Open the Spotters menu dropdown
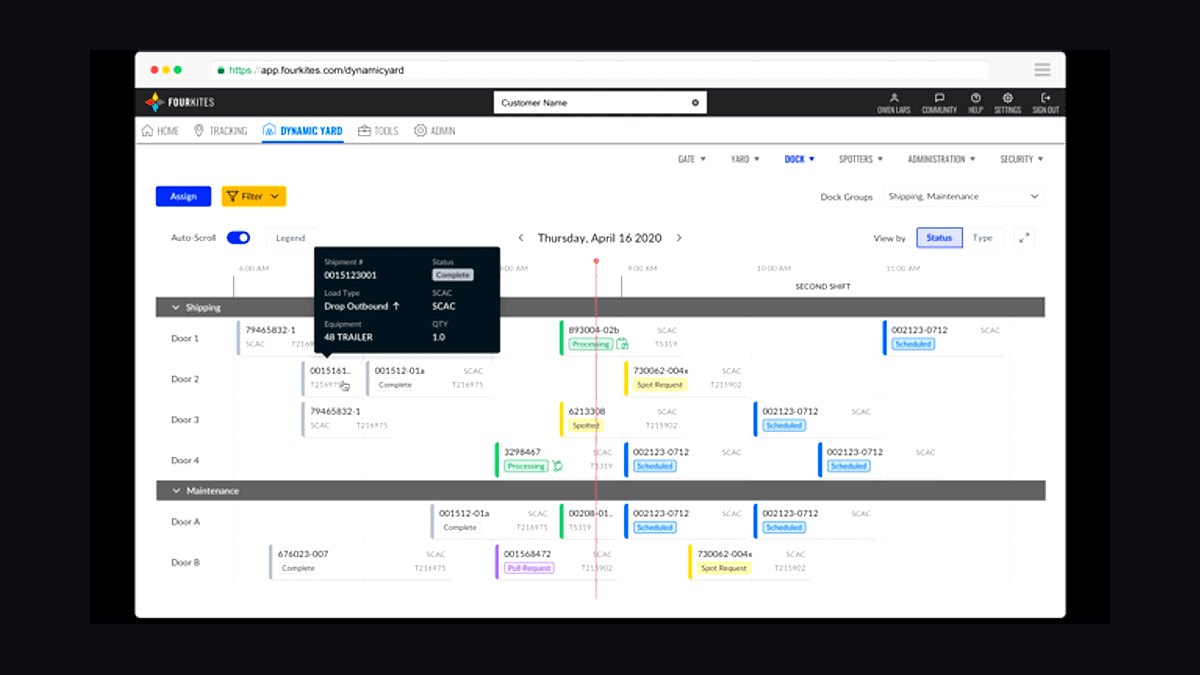The height and width of the screenshot is (675, 1200). pos(861,159)
